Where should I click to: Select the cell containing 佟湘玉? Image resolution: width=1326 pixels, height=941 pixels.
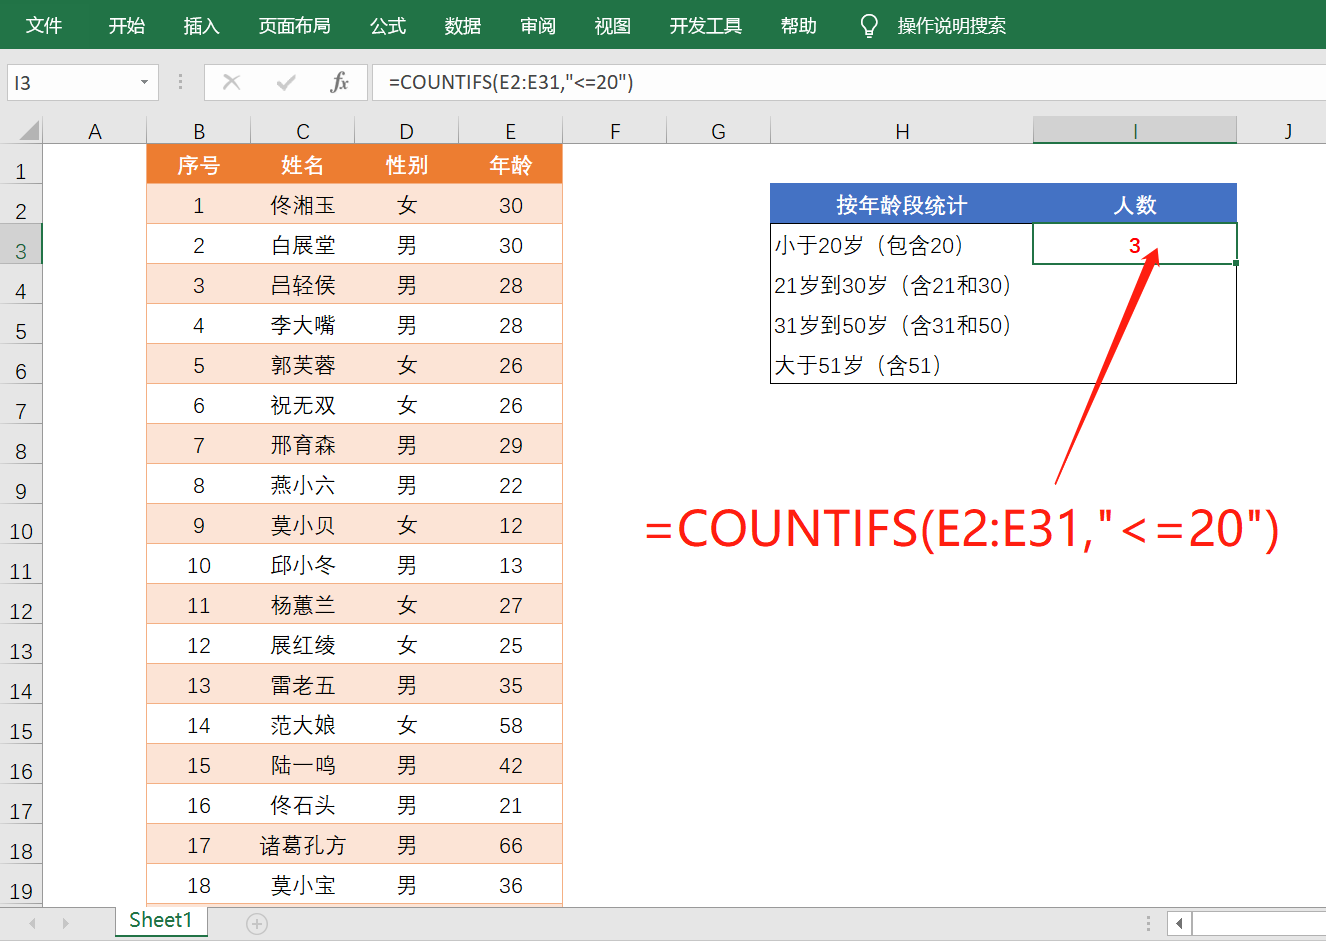303,205
